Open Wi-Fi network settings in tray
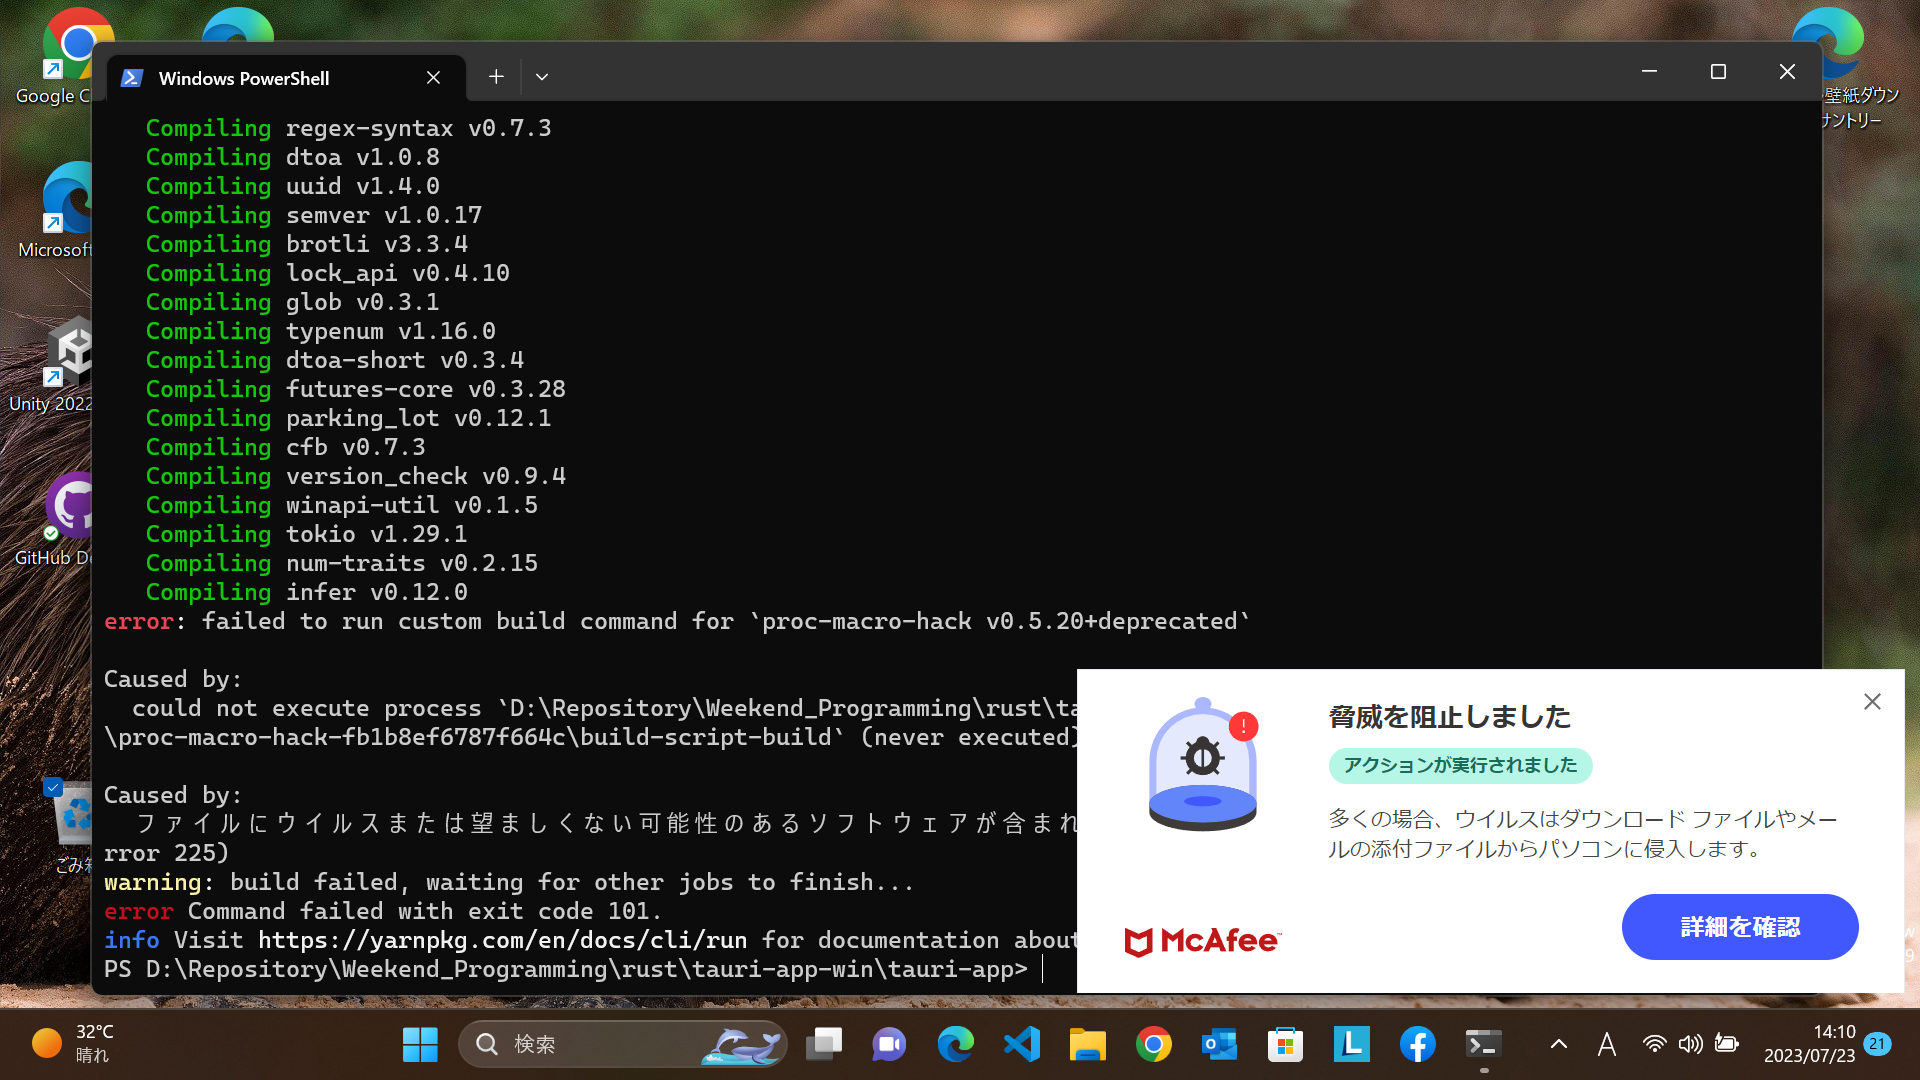 pyautogui.click(x=1654, y=1044)
